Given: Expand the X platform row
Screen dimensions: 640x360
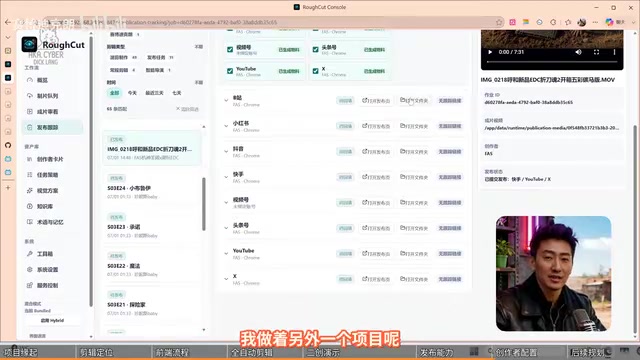Looking at the screenshot, I should point(226,279).
